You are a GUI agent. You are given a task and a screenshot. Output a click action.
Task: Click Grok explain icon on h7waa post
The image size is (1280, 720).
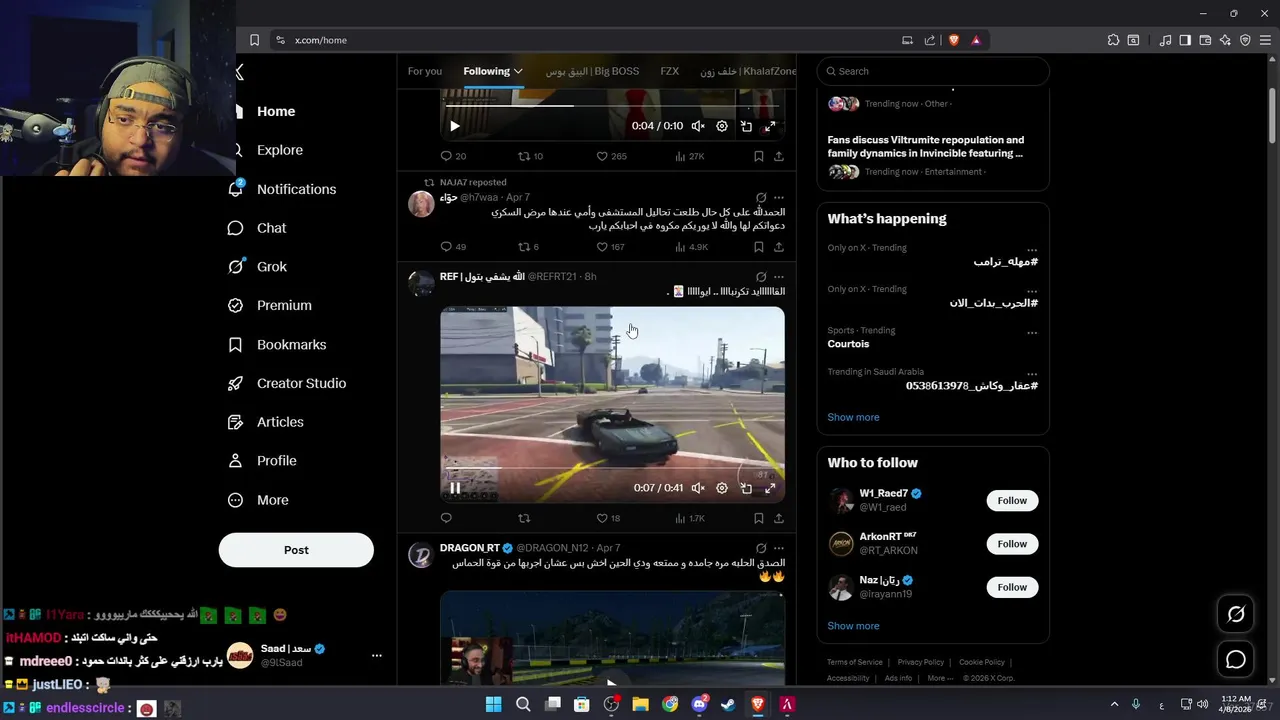[x=761, y=197]
